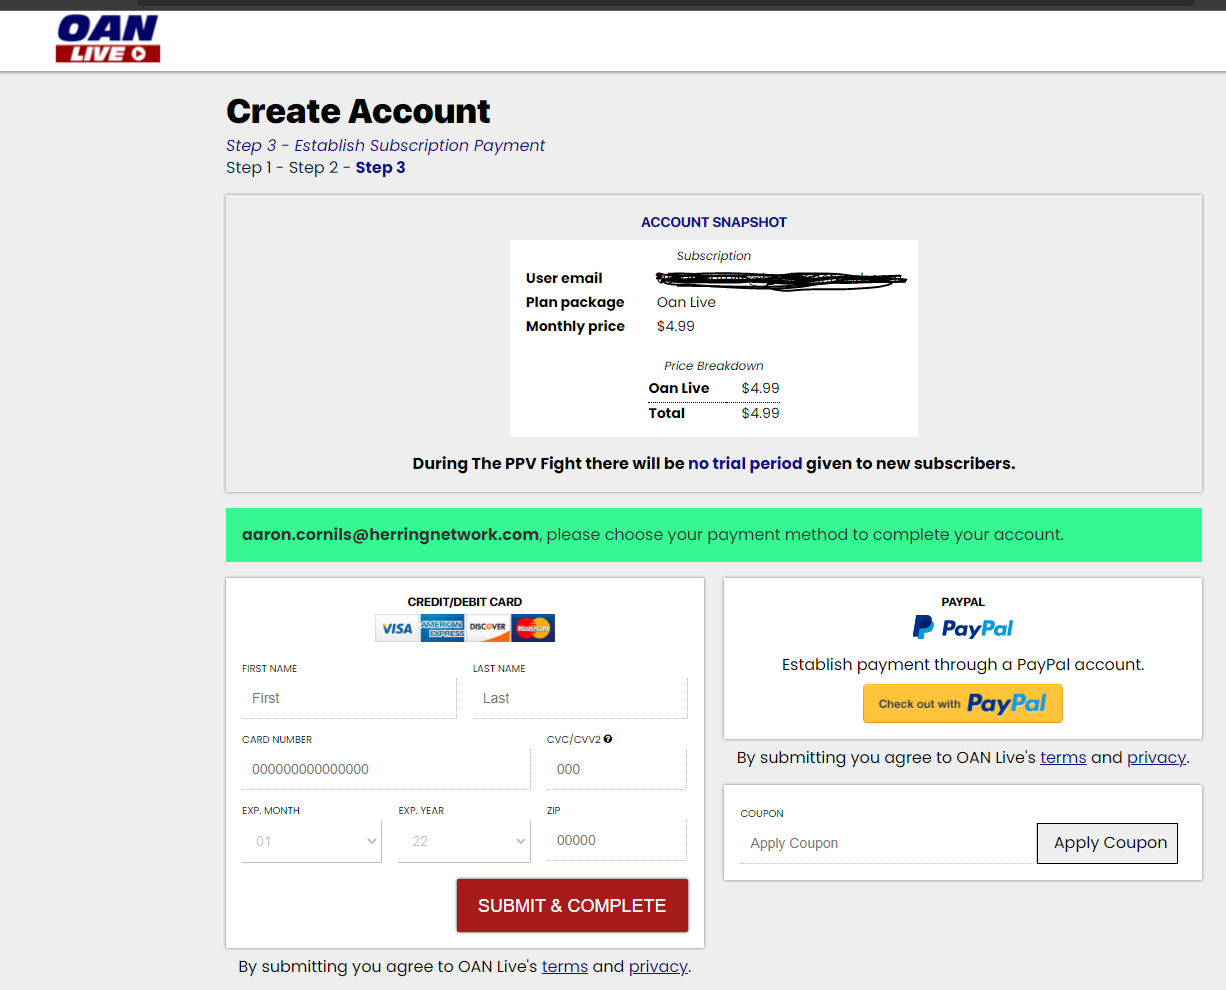Click the OAN Live logo
Screen dimensions: 1226x990
coord(108,39)
